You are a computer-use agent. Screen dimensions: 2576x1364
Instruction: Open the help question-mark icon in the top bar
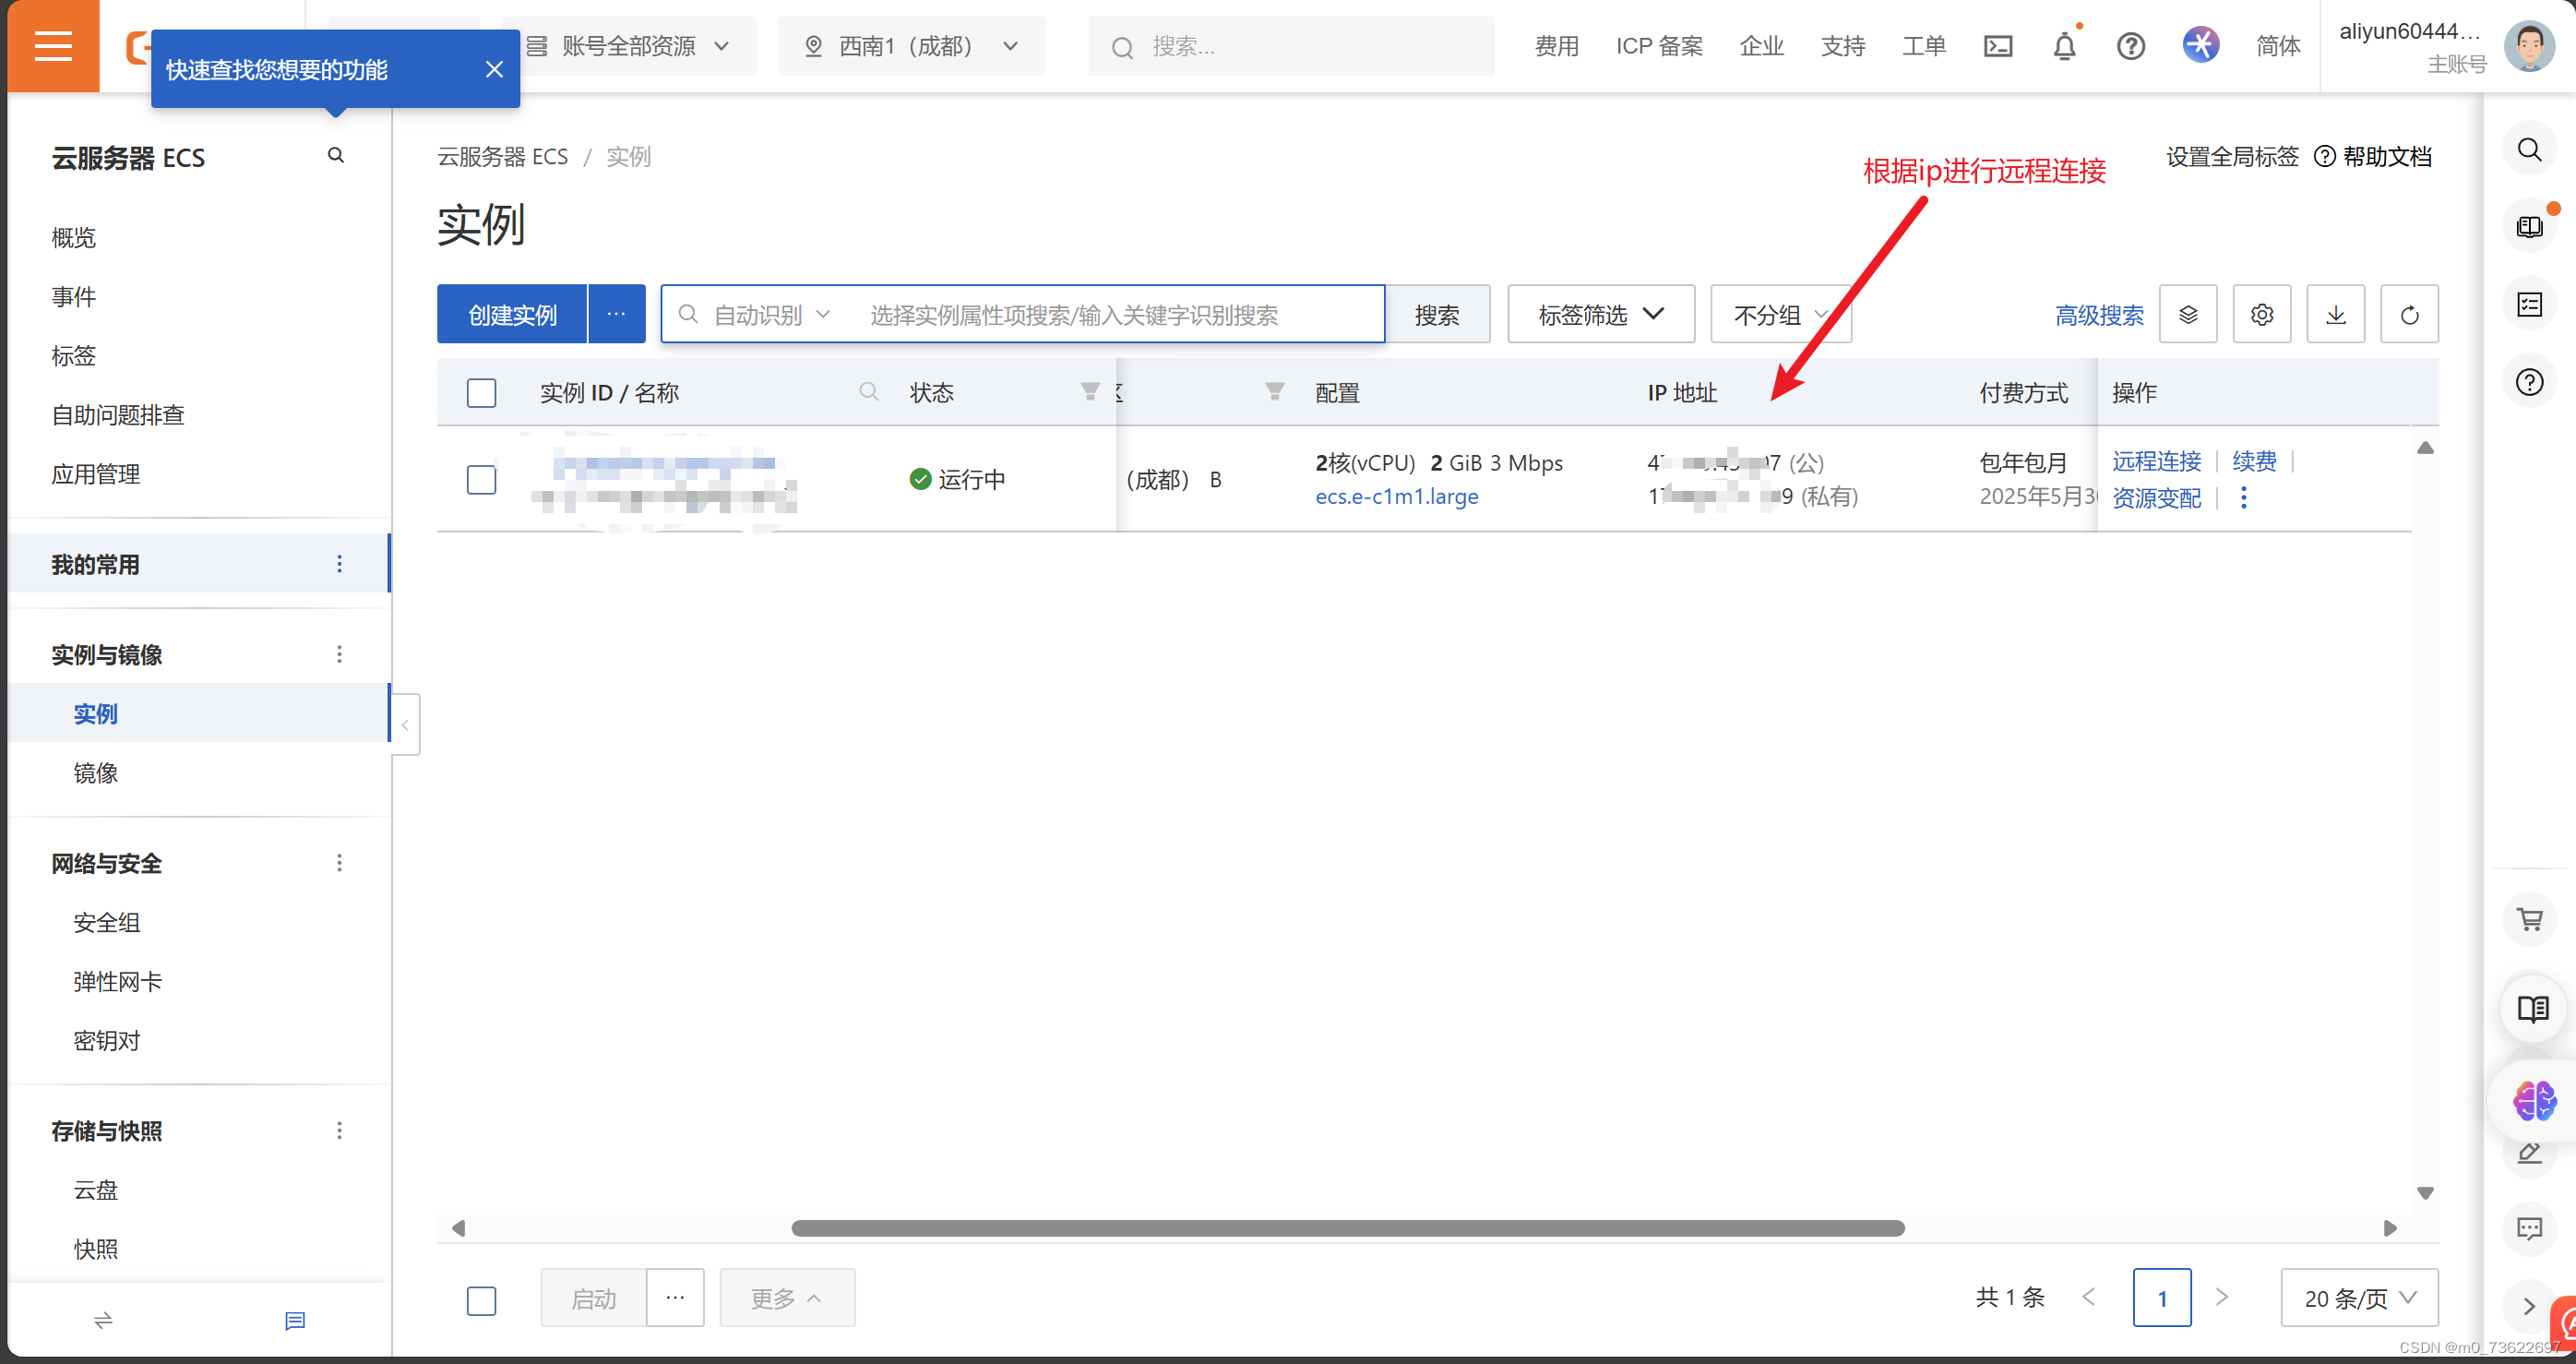[2130, 46]
